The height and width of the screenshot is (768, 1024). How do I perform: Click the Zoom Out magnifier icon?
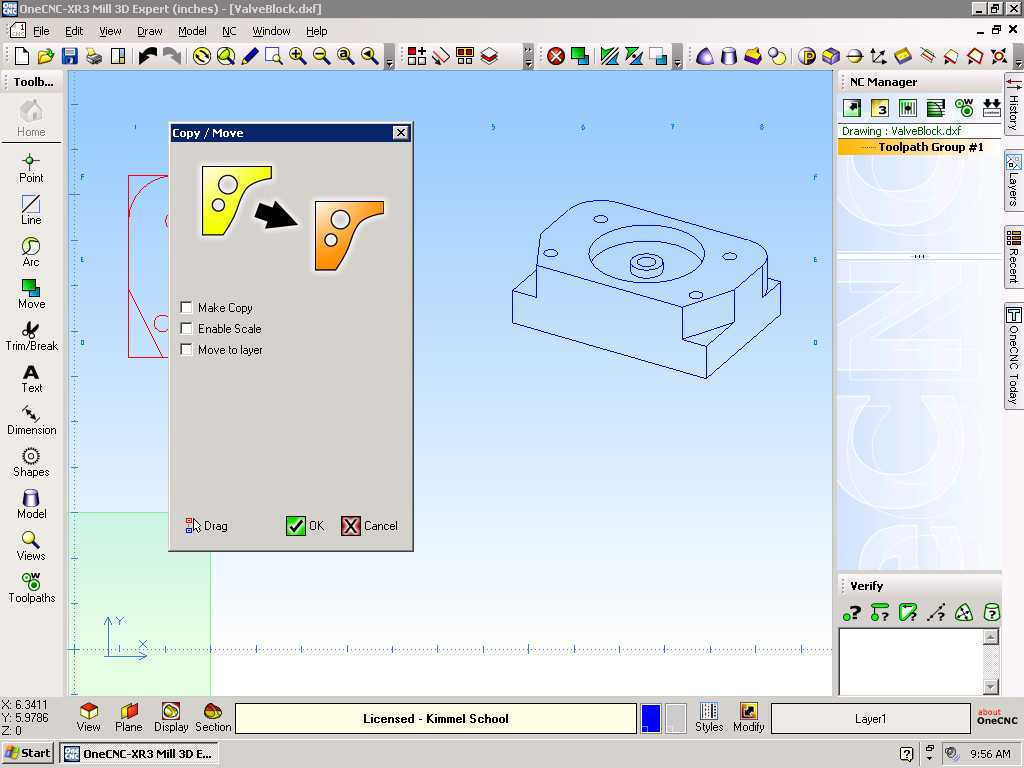coord(322,56)
